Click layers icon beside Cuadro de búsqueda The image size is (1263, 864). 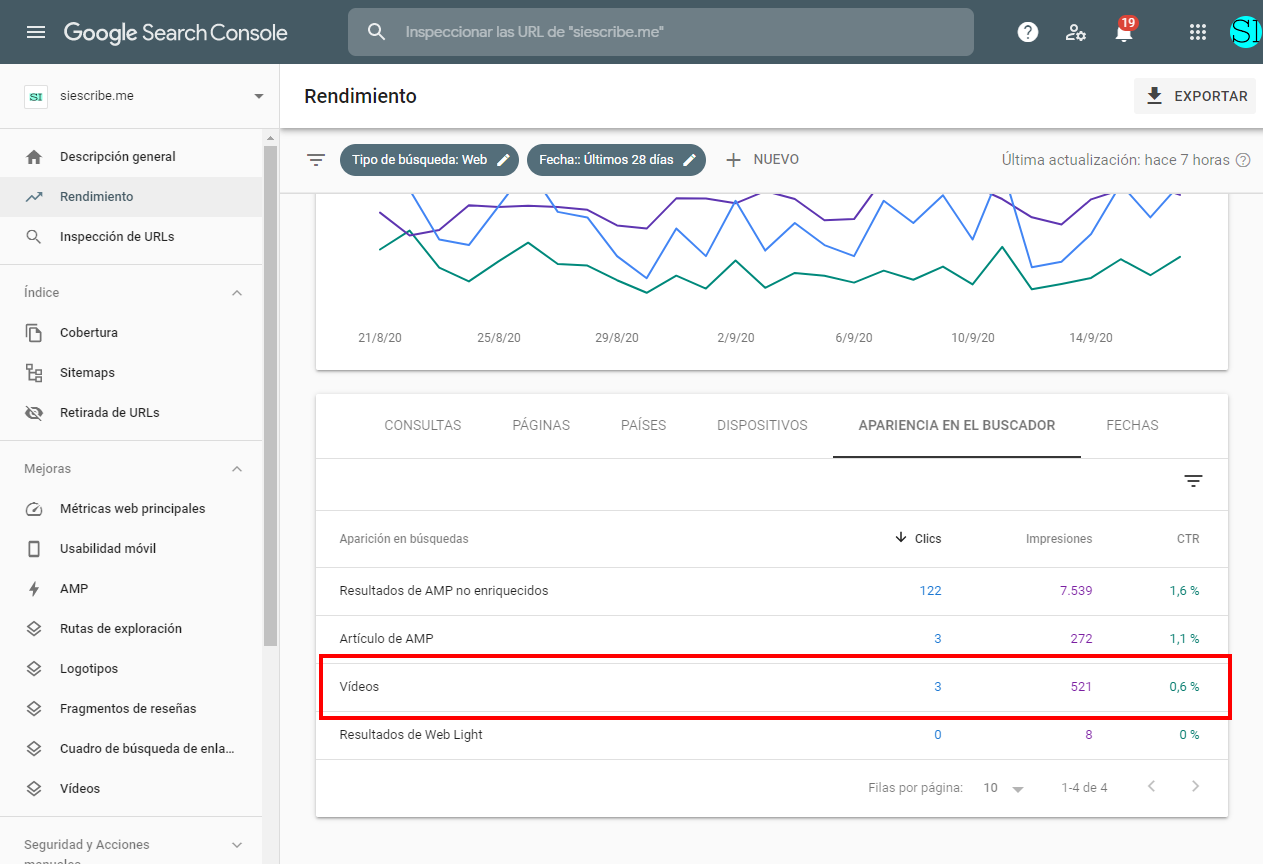coord(34,749)
